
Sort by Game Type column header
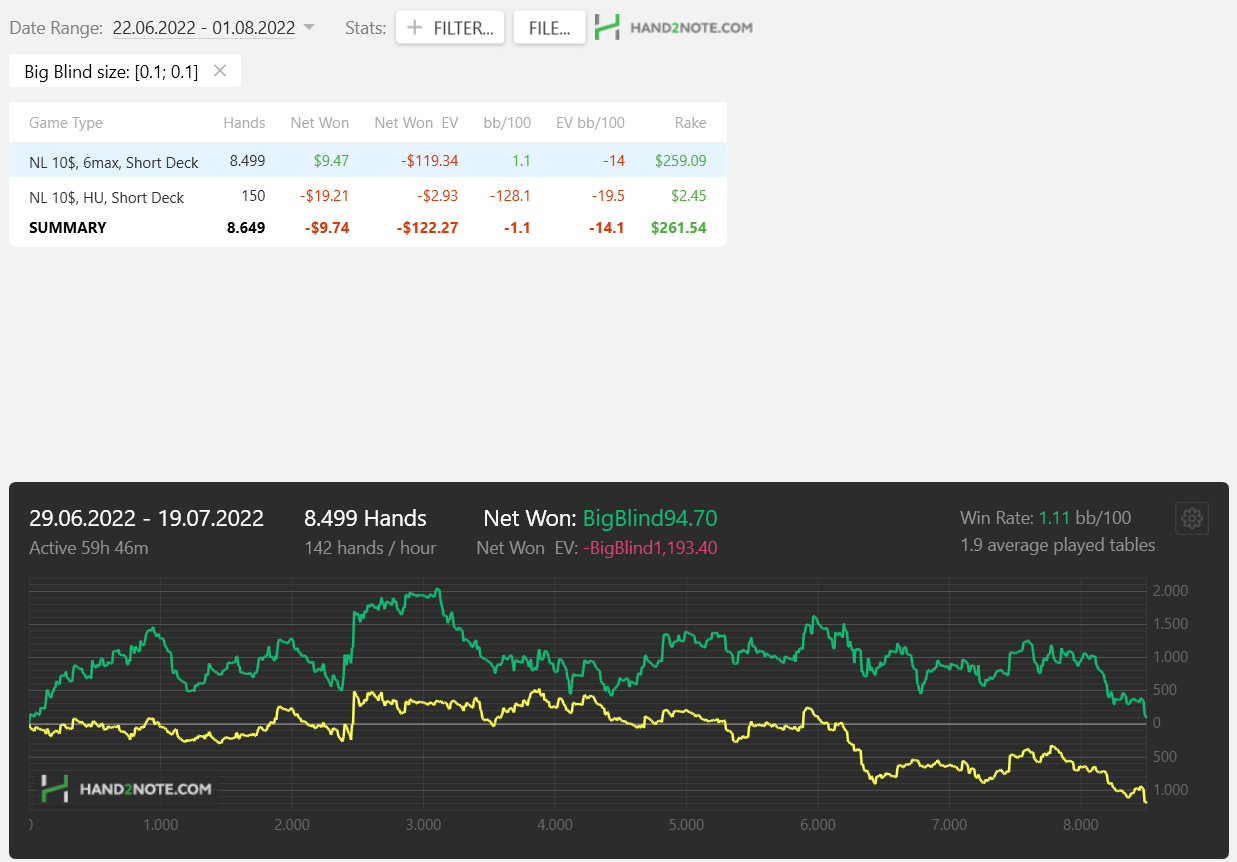66,123
